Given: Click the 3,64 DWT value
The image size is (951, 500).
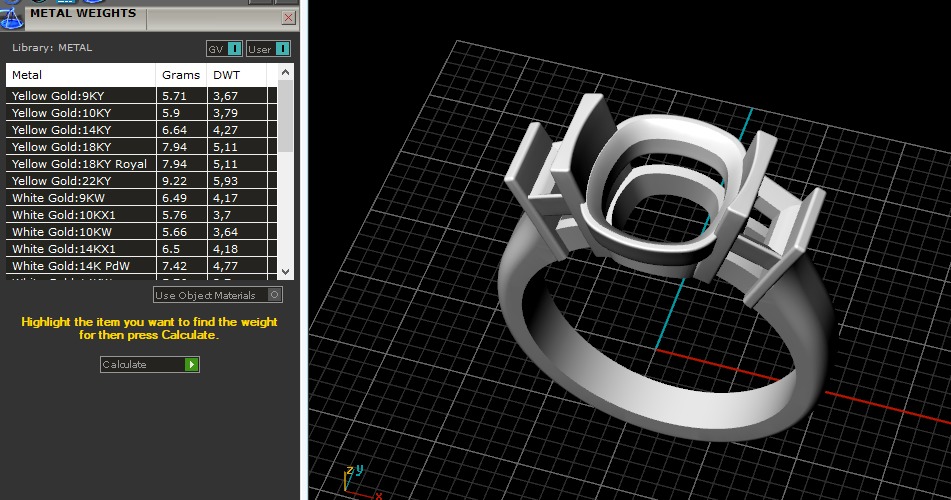Looking at the screenshot, I should (x=225, y=232).
